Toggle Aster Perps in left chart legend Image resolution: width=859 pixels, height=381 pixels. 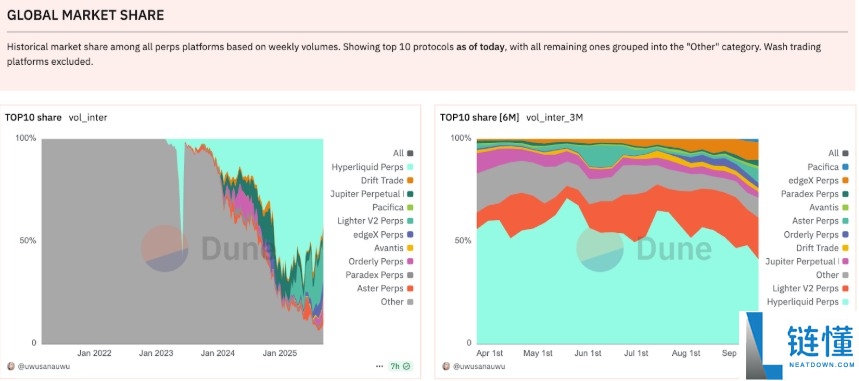point(385,288)
